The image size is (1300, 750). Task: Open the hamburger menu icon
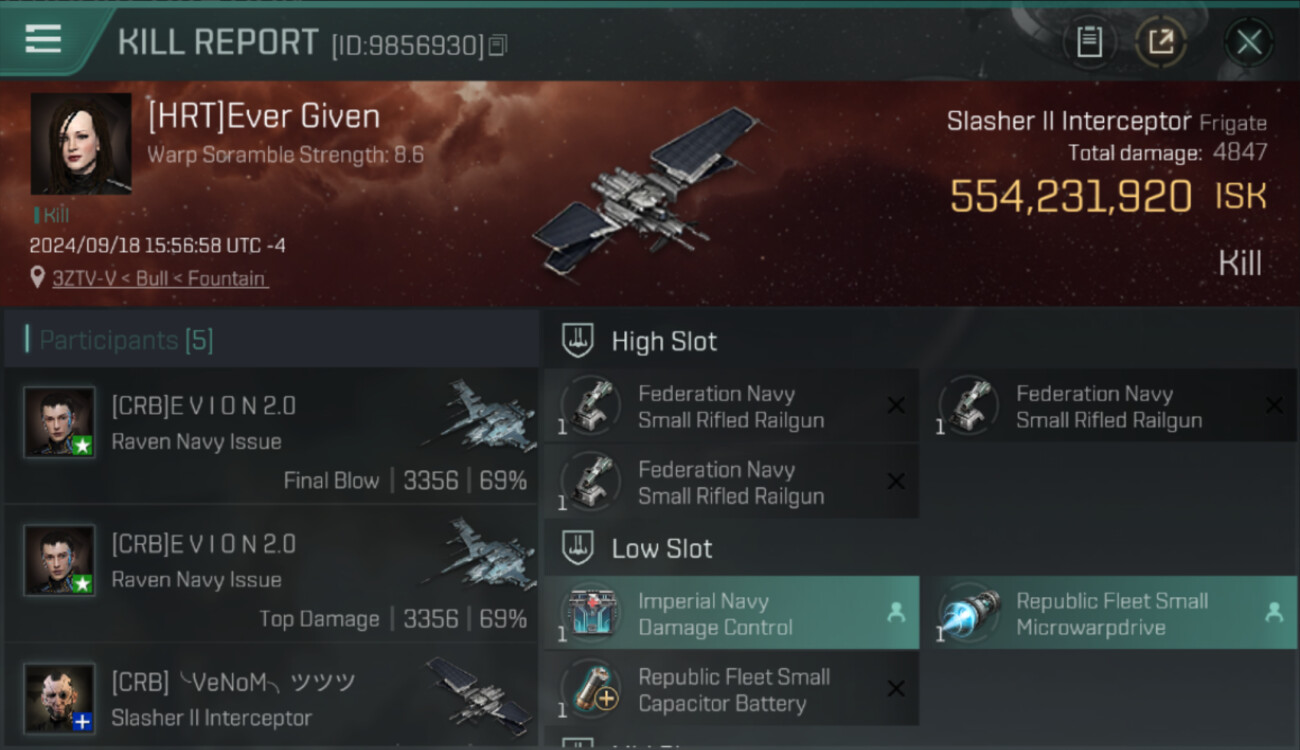[43, 39]
